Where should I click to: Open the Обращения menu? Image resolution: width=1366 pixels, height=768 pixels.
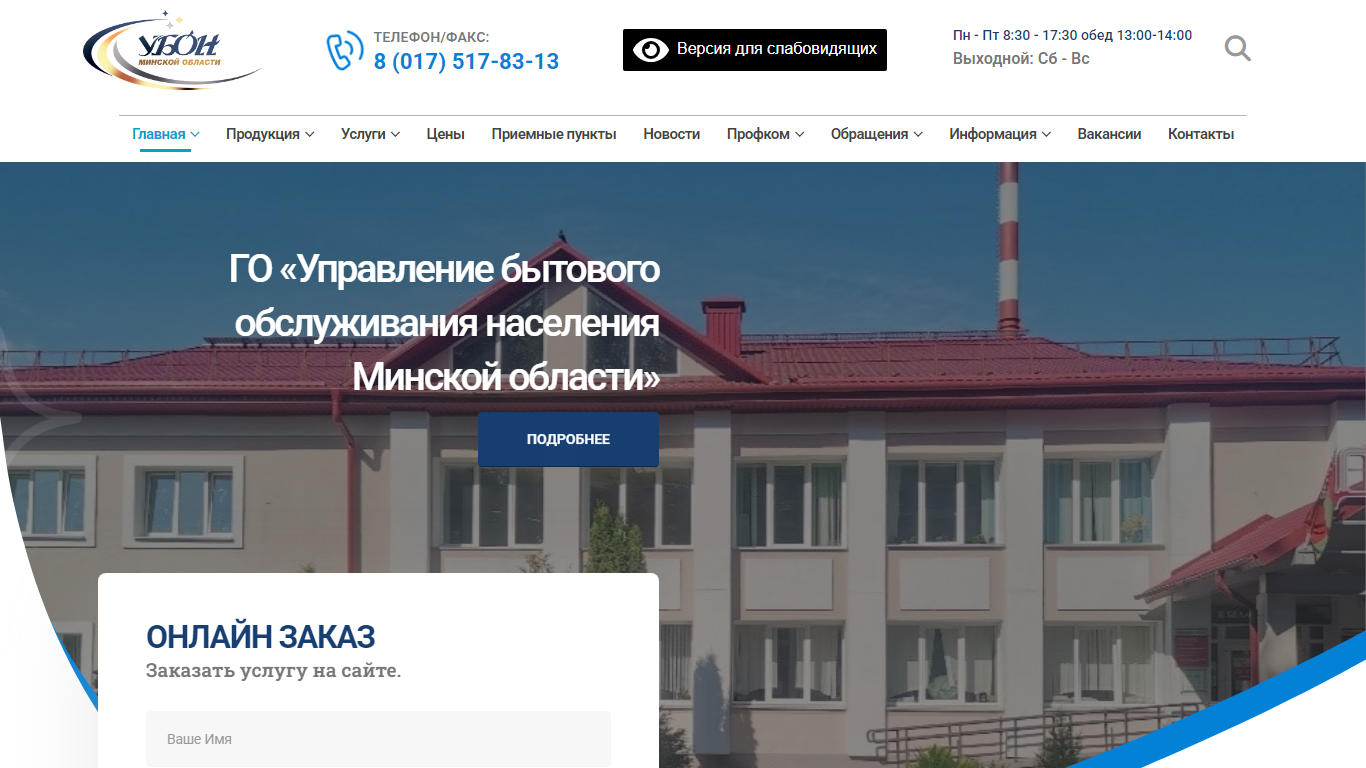point(869,134)
